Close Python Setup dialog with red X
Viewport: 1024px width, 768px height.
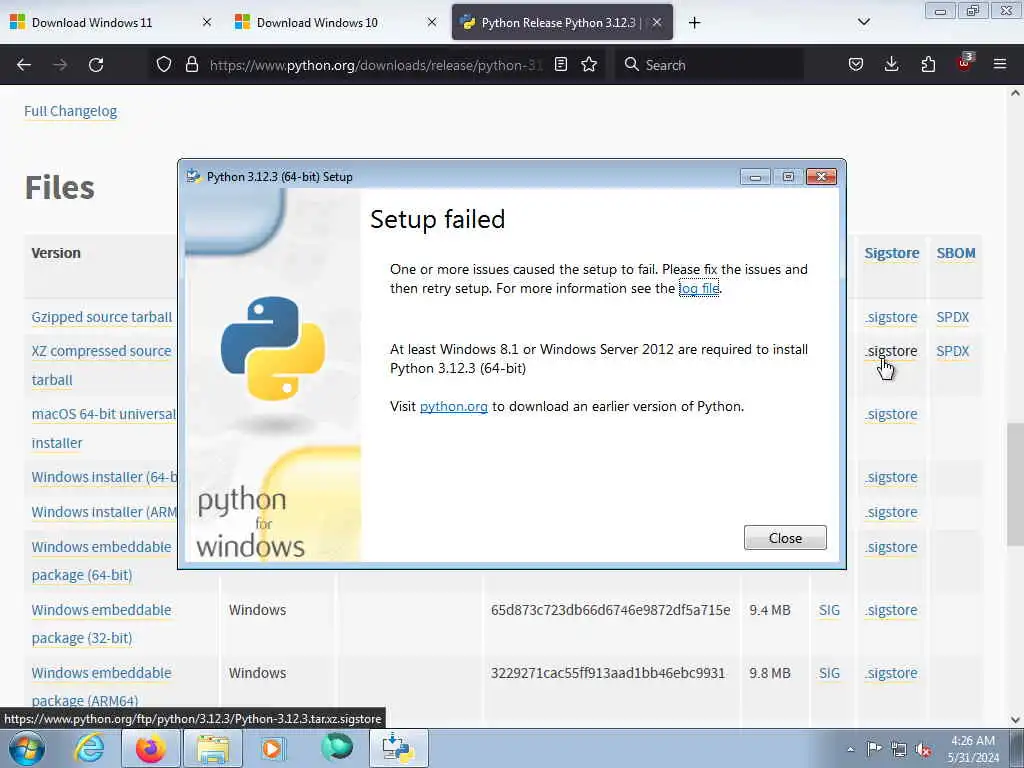(x=822, y=176)
